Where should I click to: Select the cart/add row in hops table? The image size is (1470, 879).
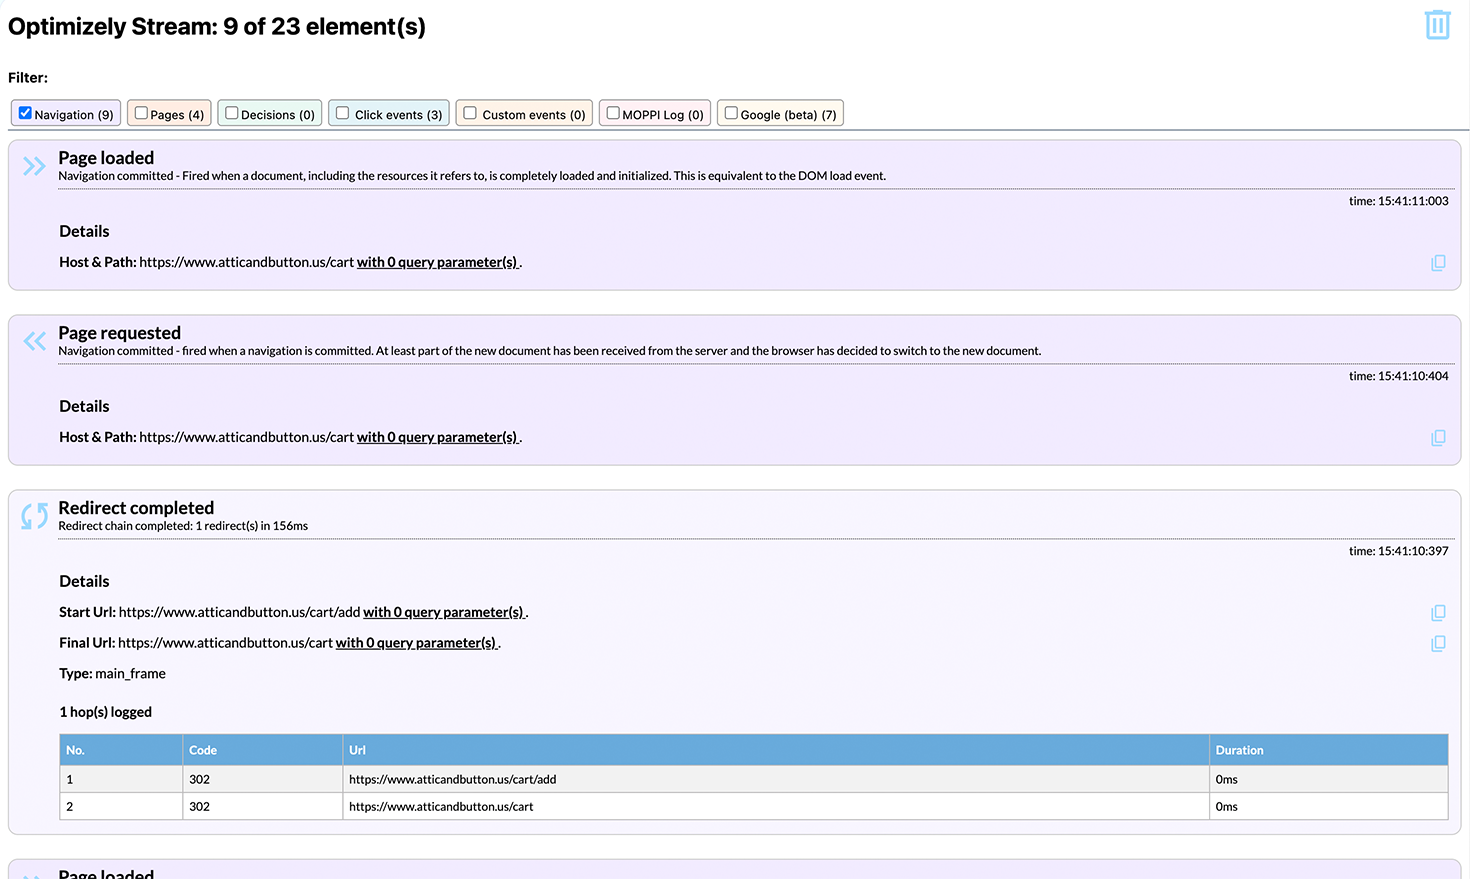(452, 779)
